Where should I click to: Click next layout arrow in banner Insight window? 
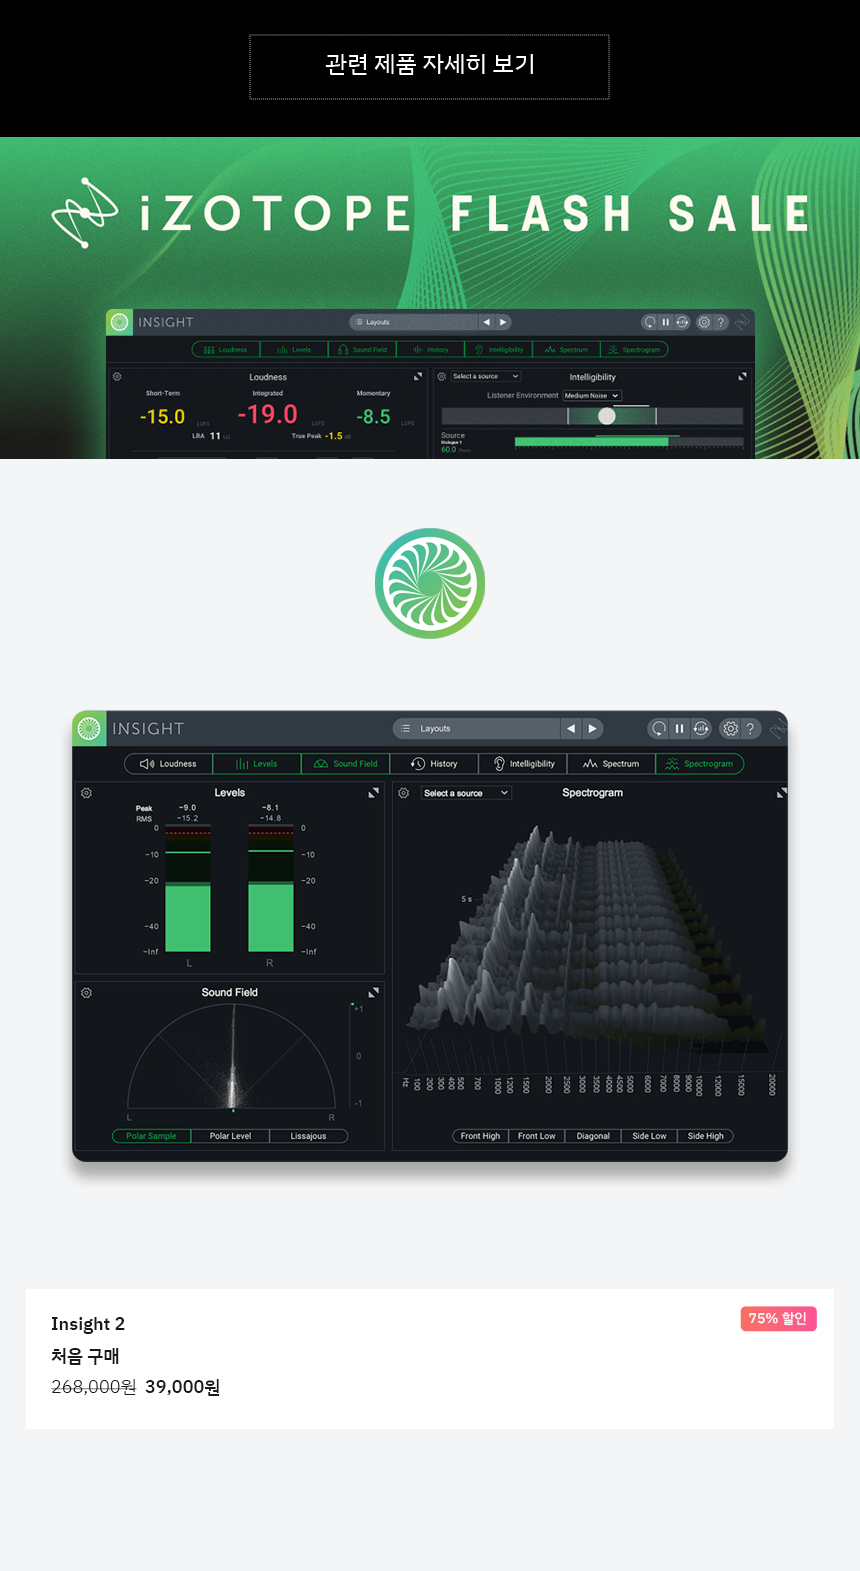coord(503,322)
